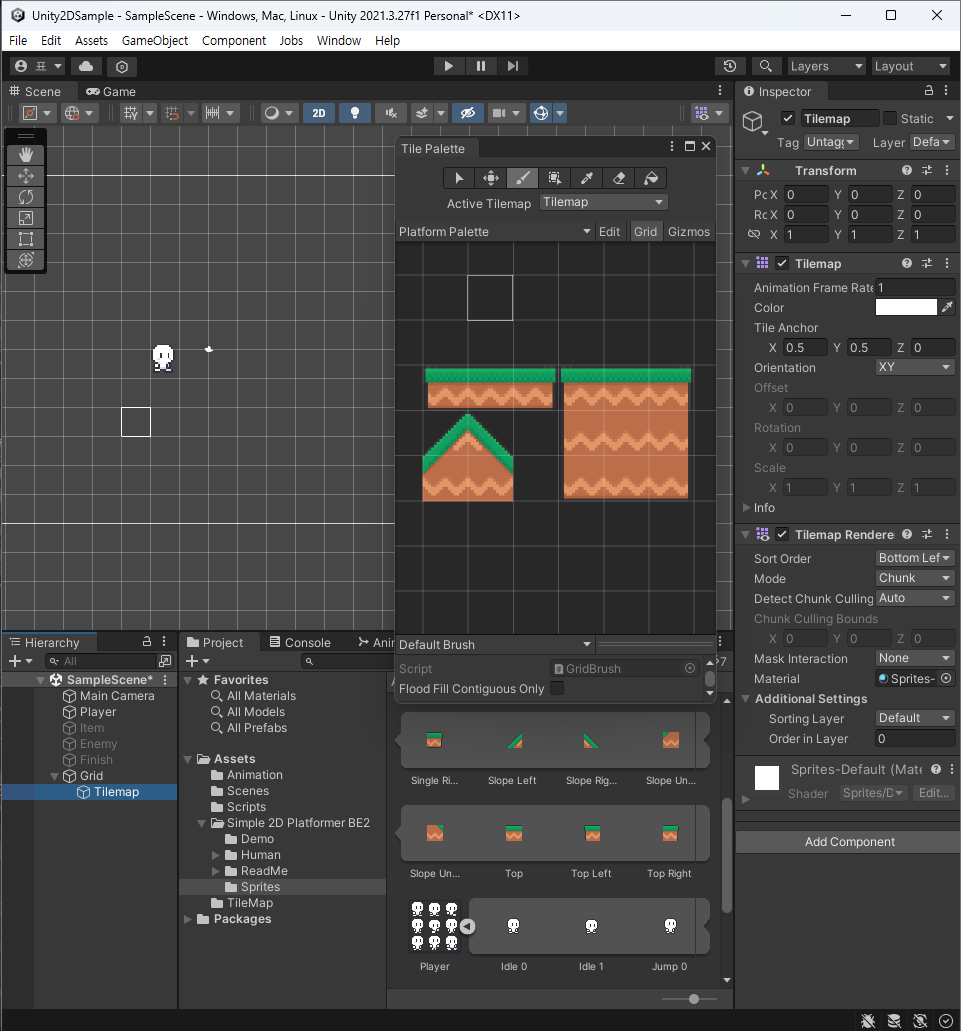
Task: Open the Assets menu
Action: pyautogui.click(x=91, y=41)
